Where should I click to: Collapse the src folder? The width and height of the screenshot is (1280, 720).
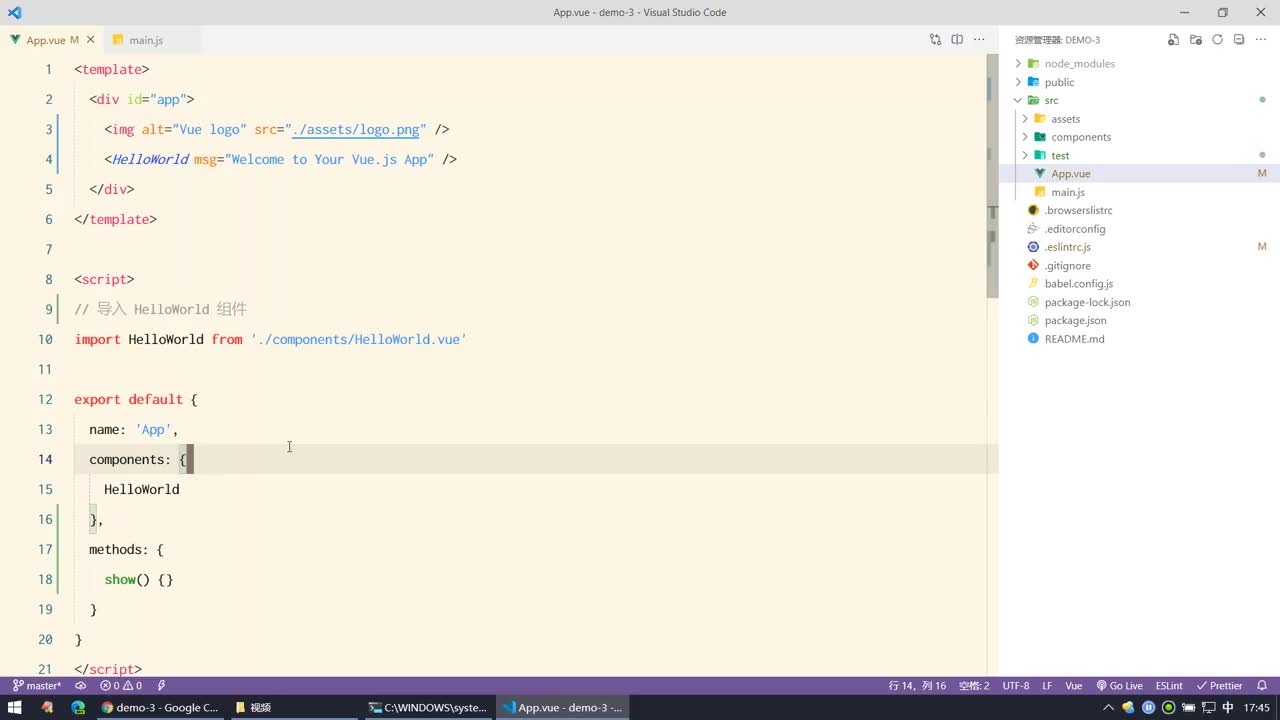coord(1051,100)
